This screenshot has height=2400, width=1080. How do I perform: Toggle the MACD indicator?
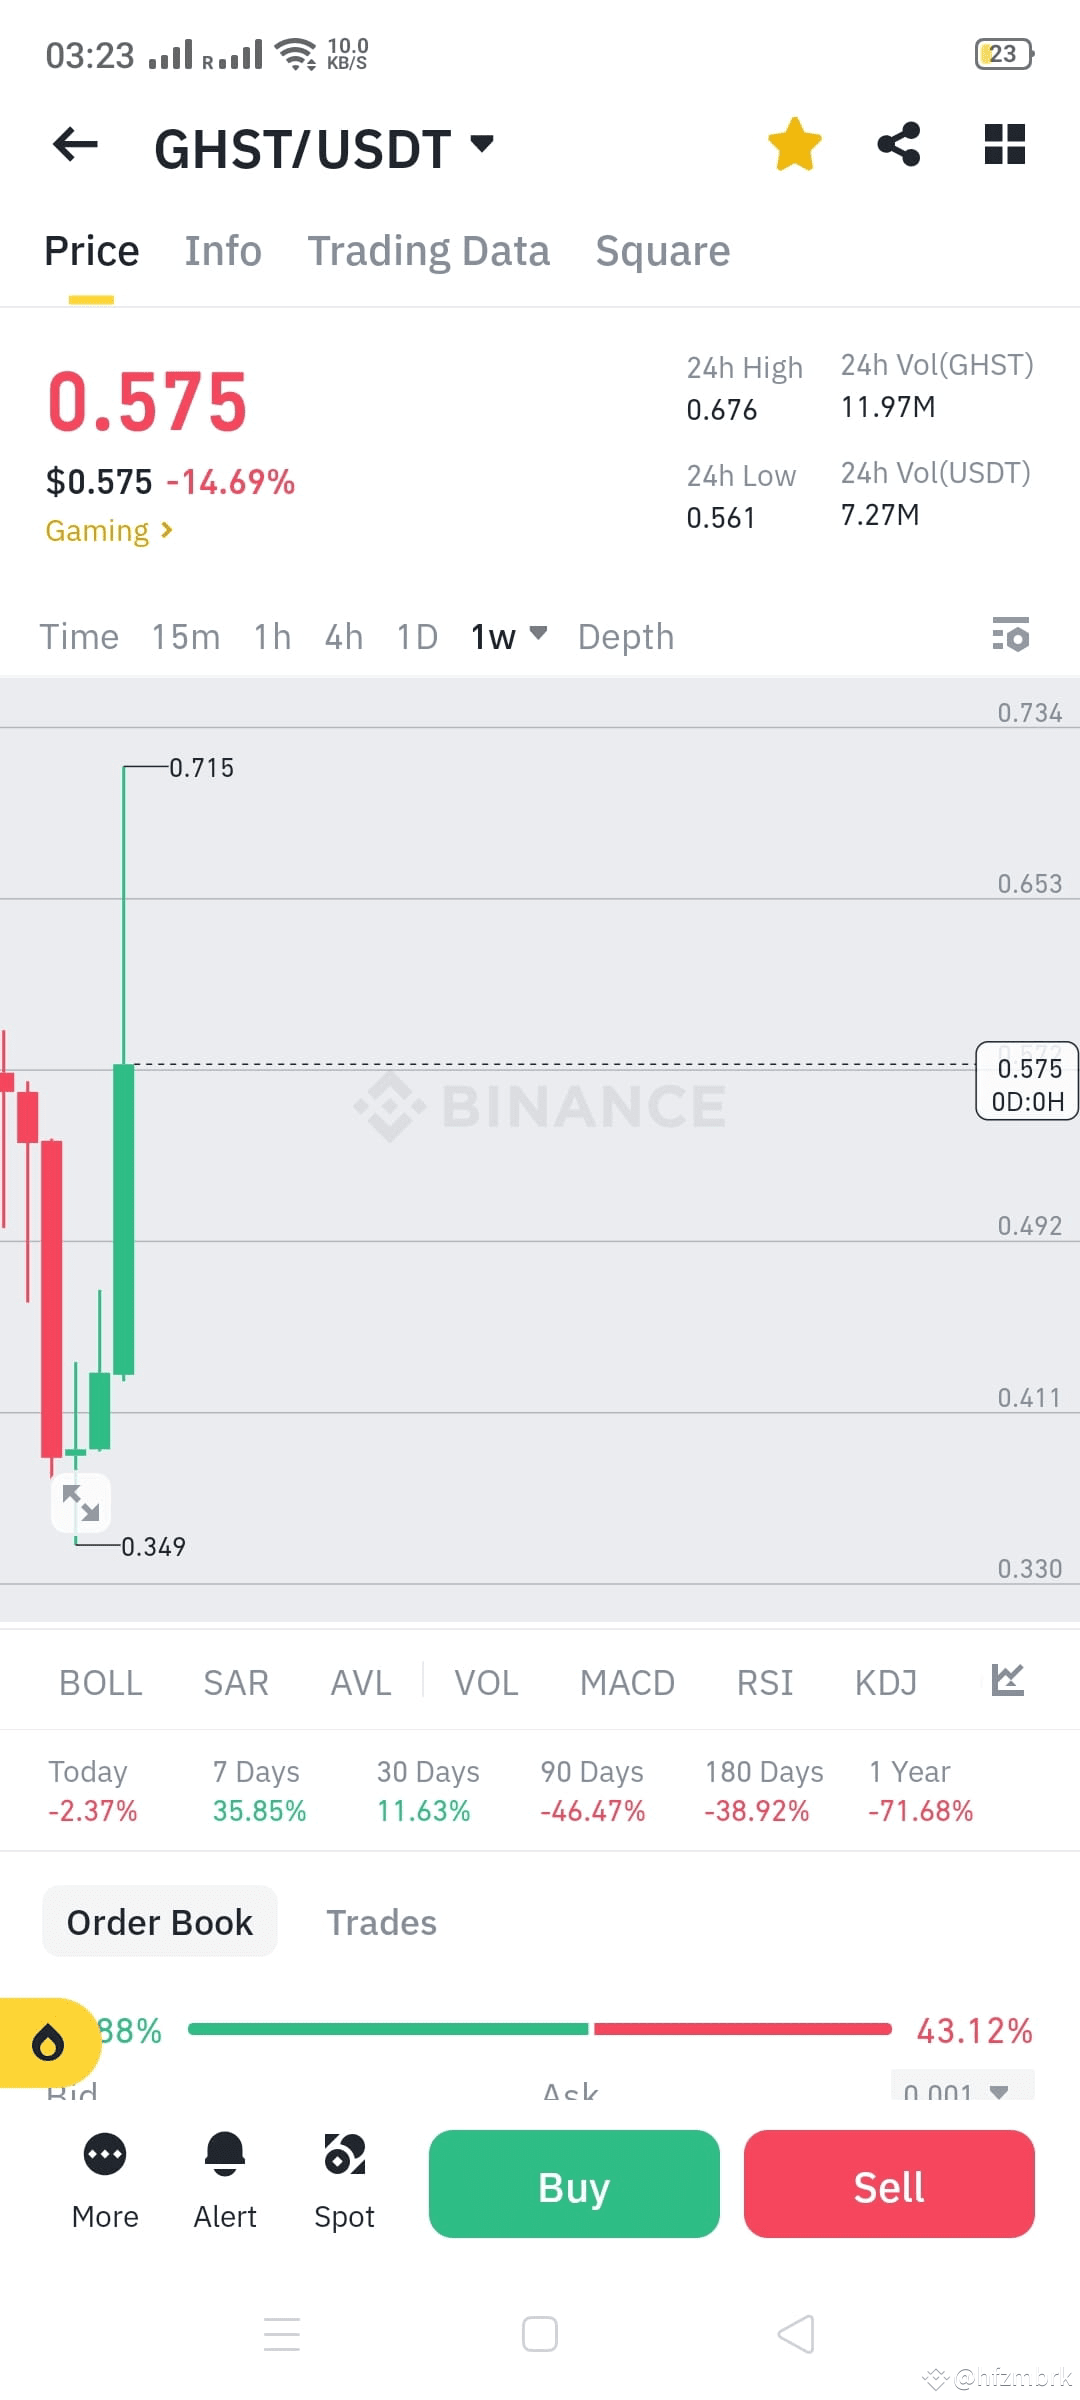(627, 1683)
